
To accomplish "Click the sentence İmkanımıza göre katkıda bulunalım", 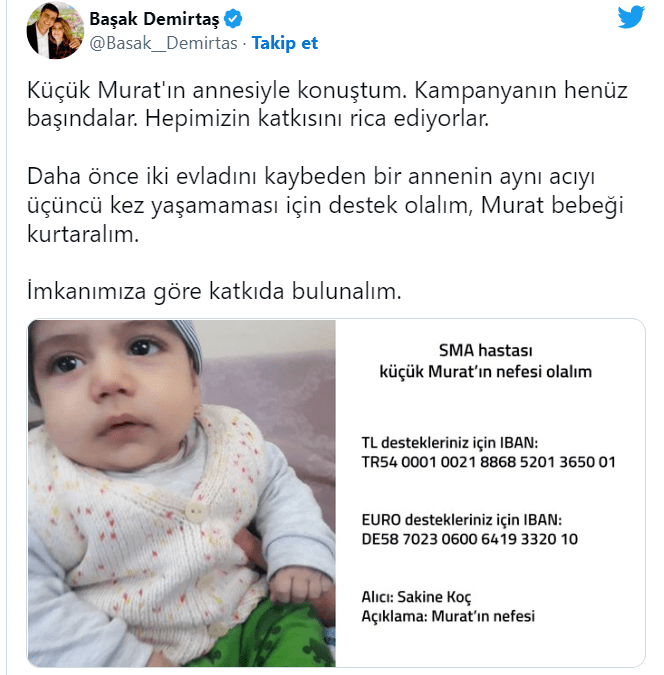I will 214,291.
